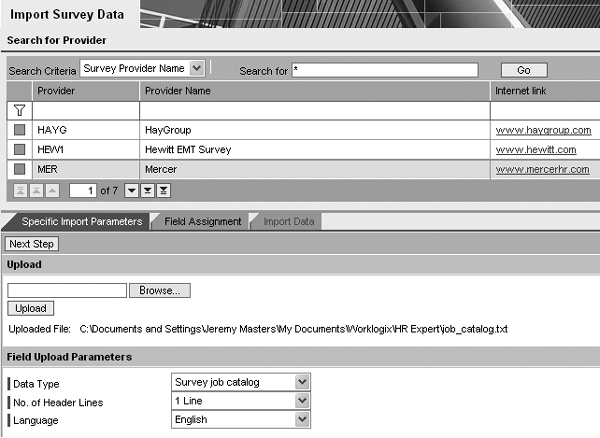
Task: Jump to last table page
Action: pos(163,191)
